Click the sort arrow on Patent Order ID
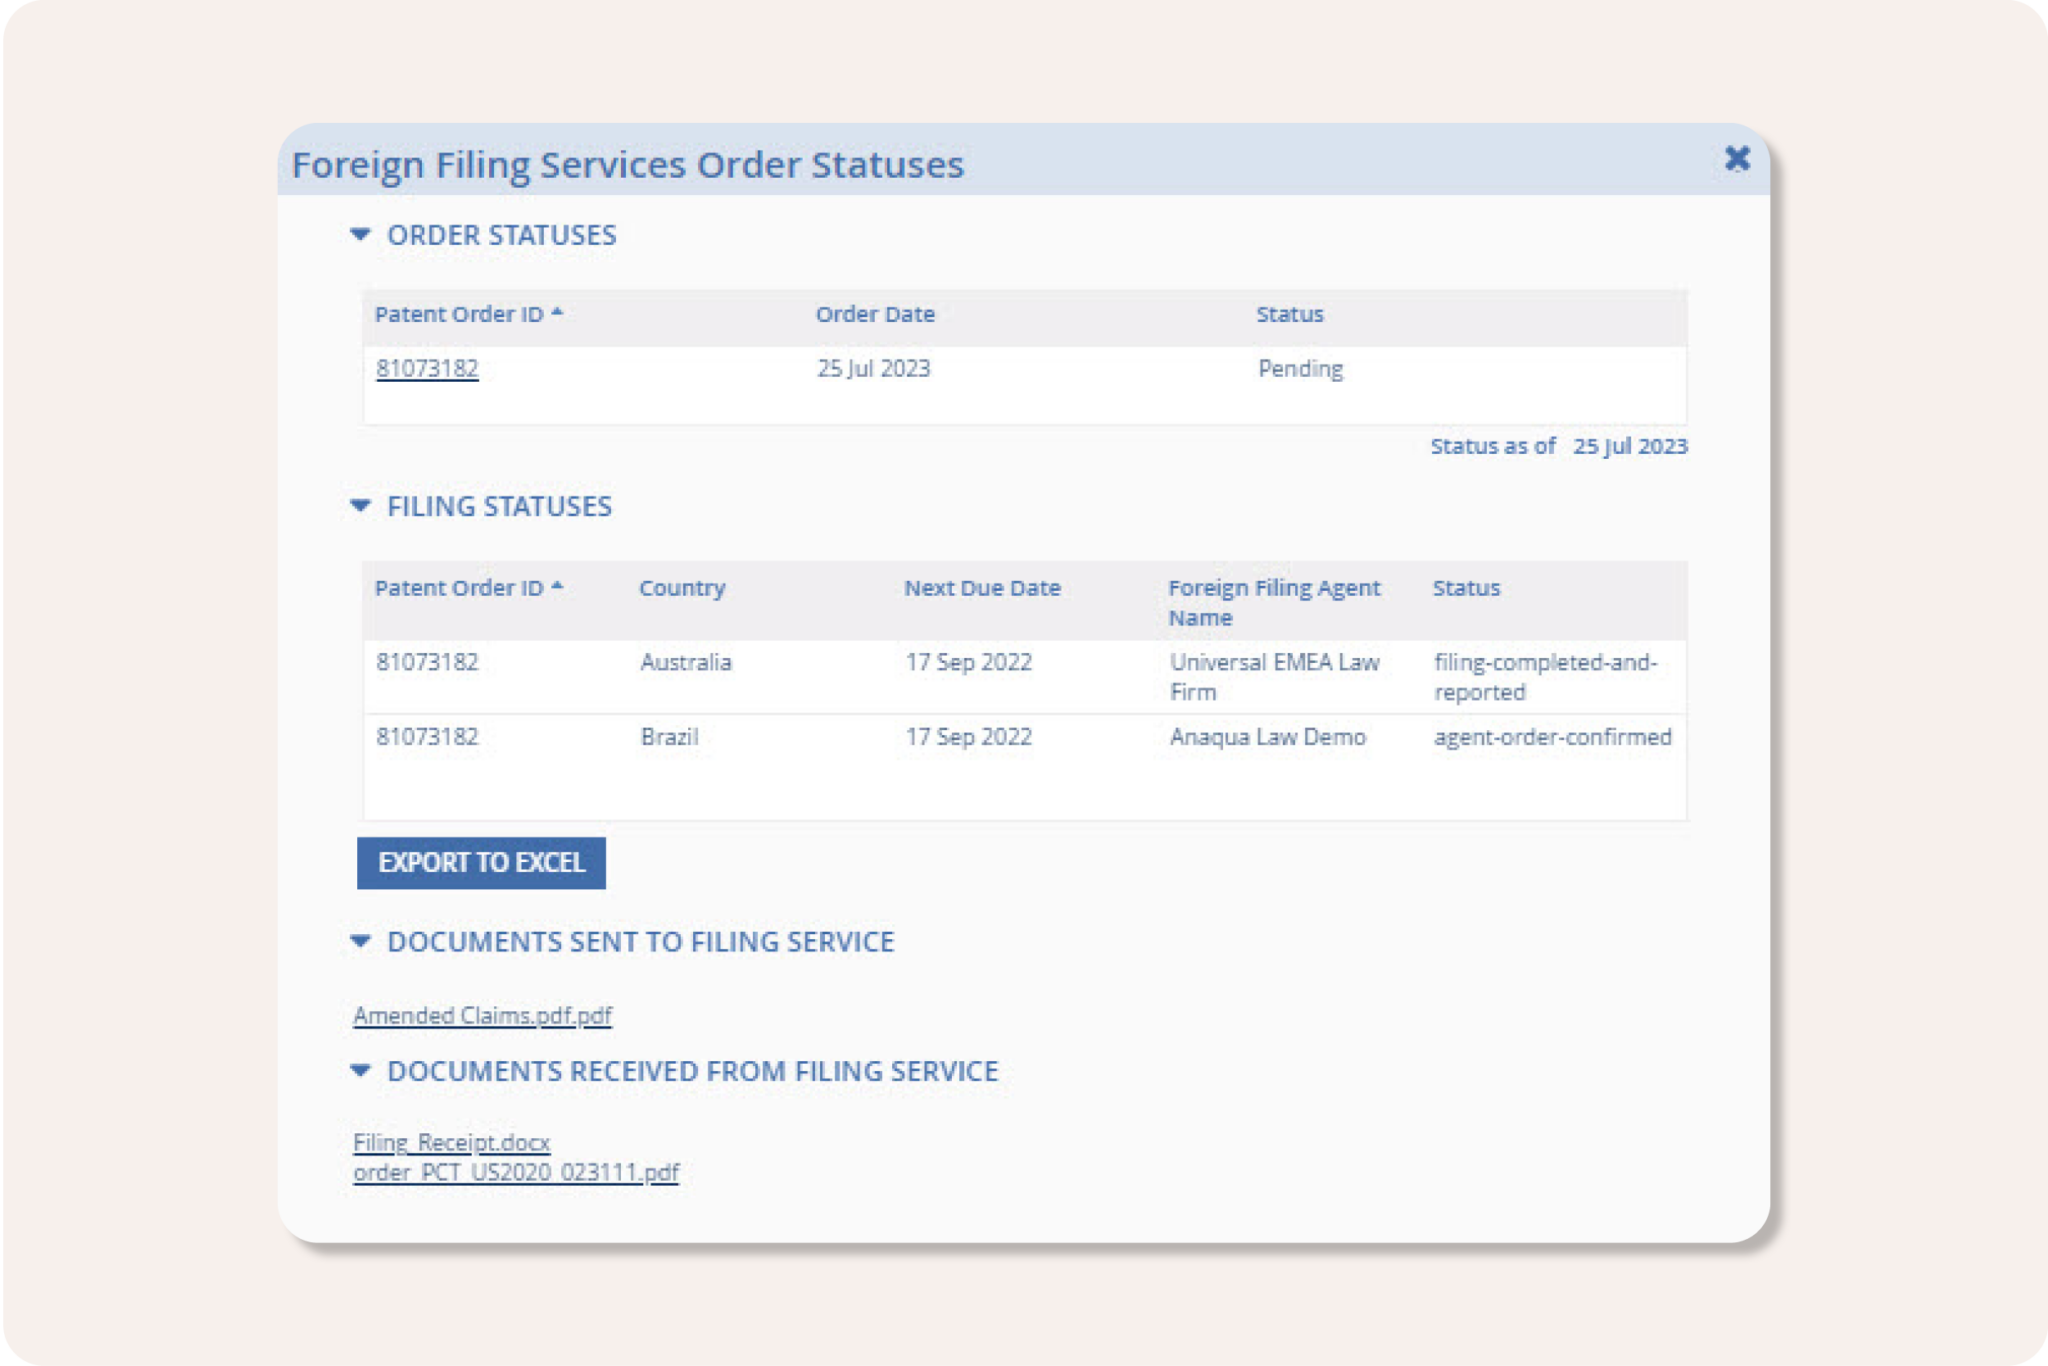This screenshot has width=2048, height=1366. (558, 312)
